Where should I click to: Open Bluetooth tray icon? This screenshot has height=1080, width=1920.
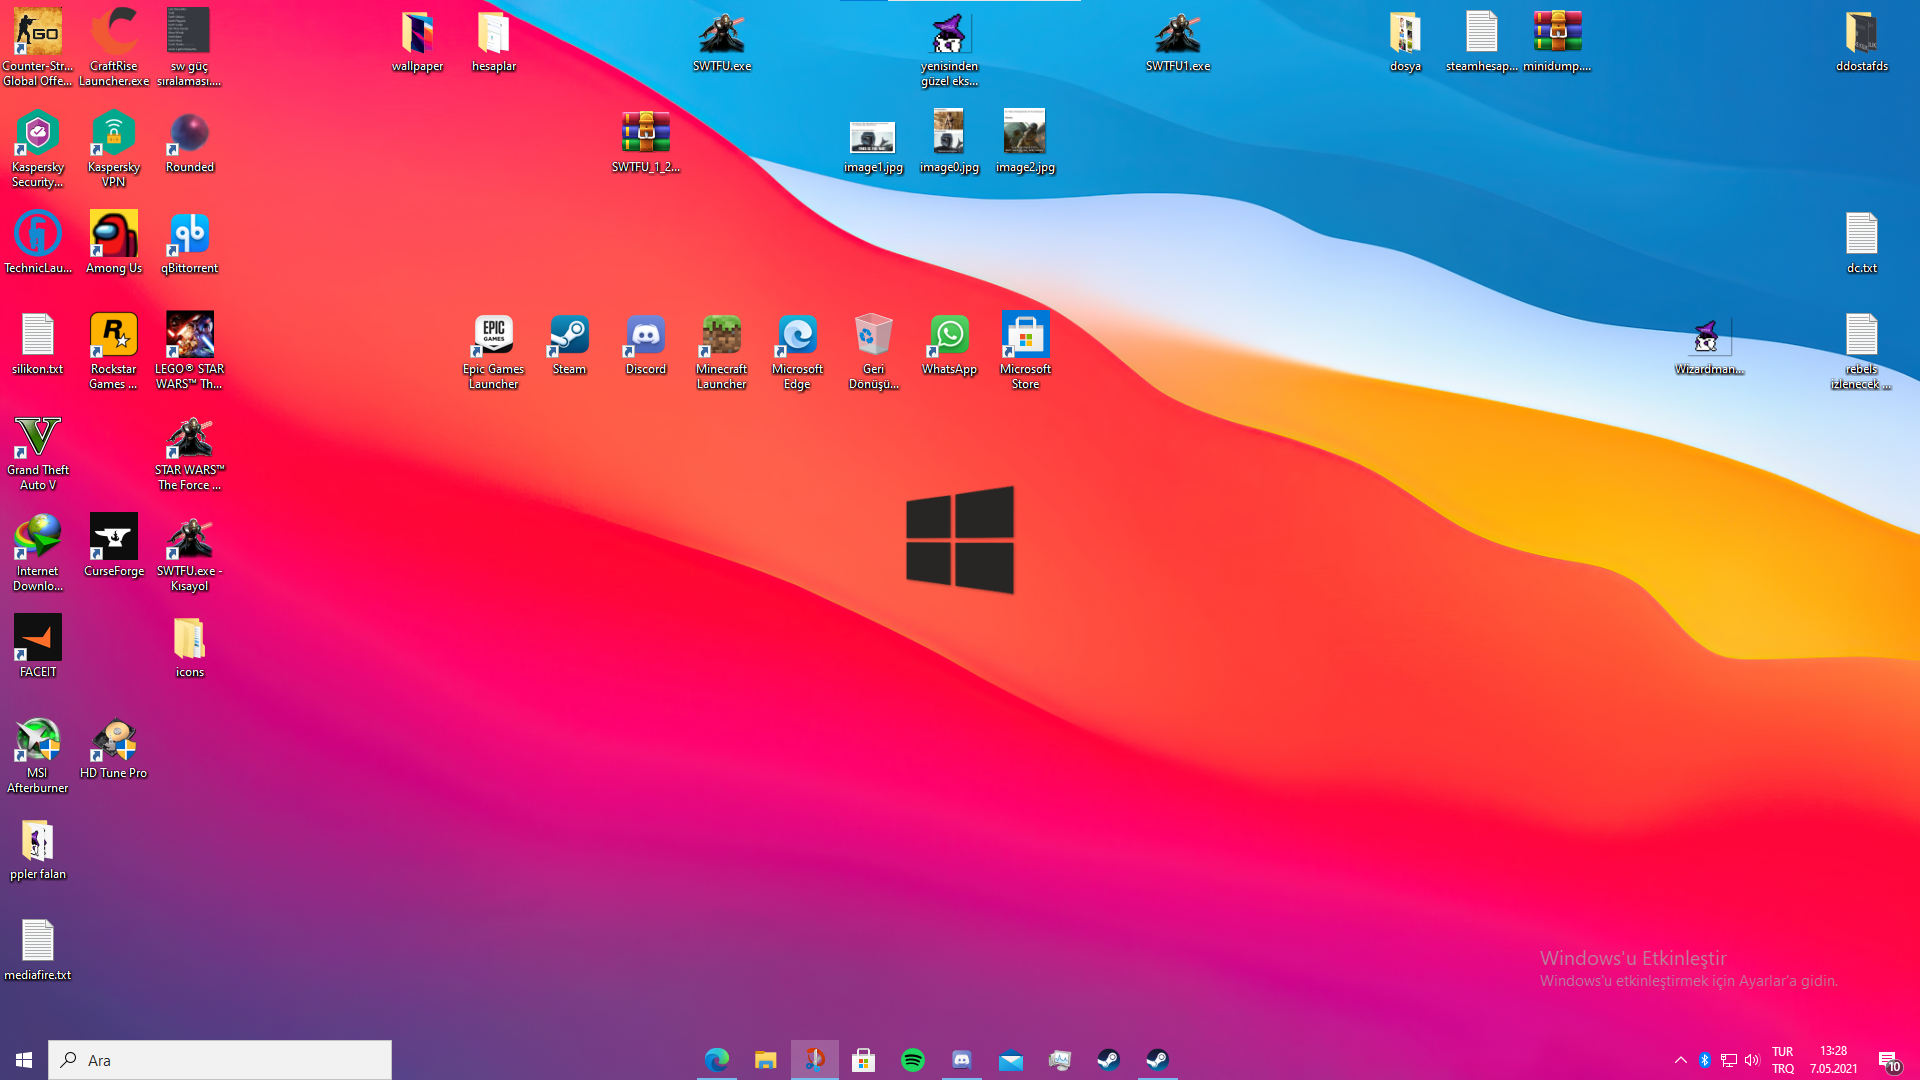pos(1705,1060)
